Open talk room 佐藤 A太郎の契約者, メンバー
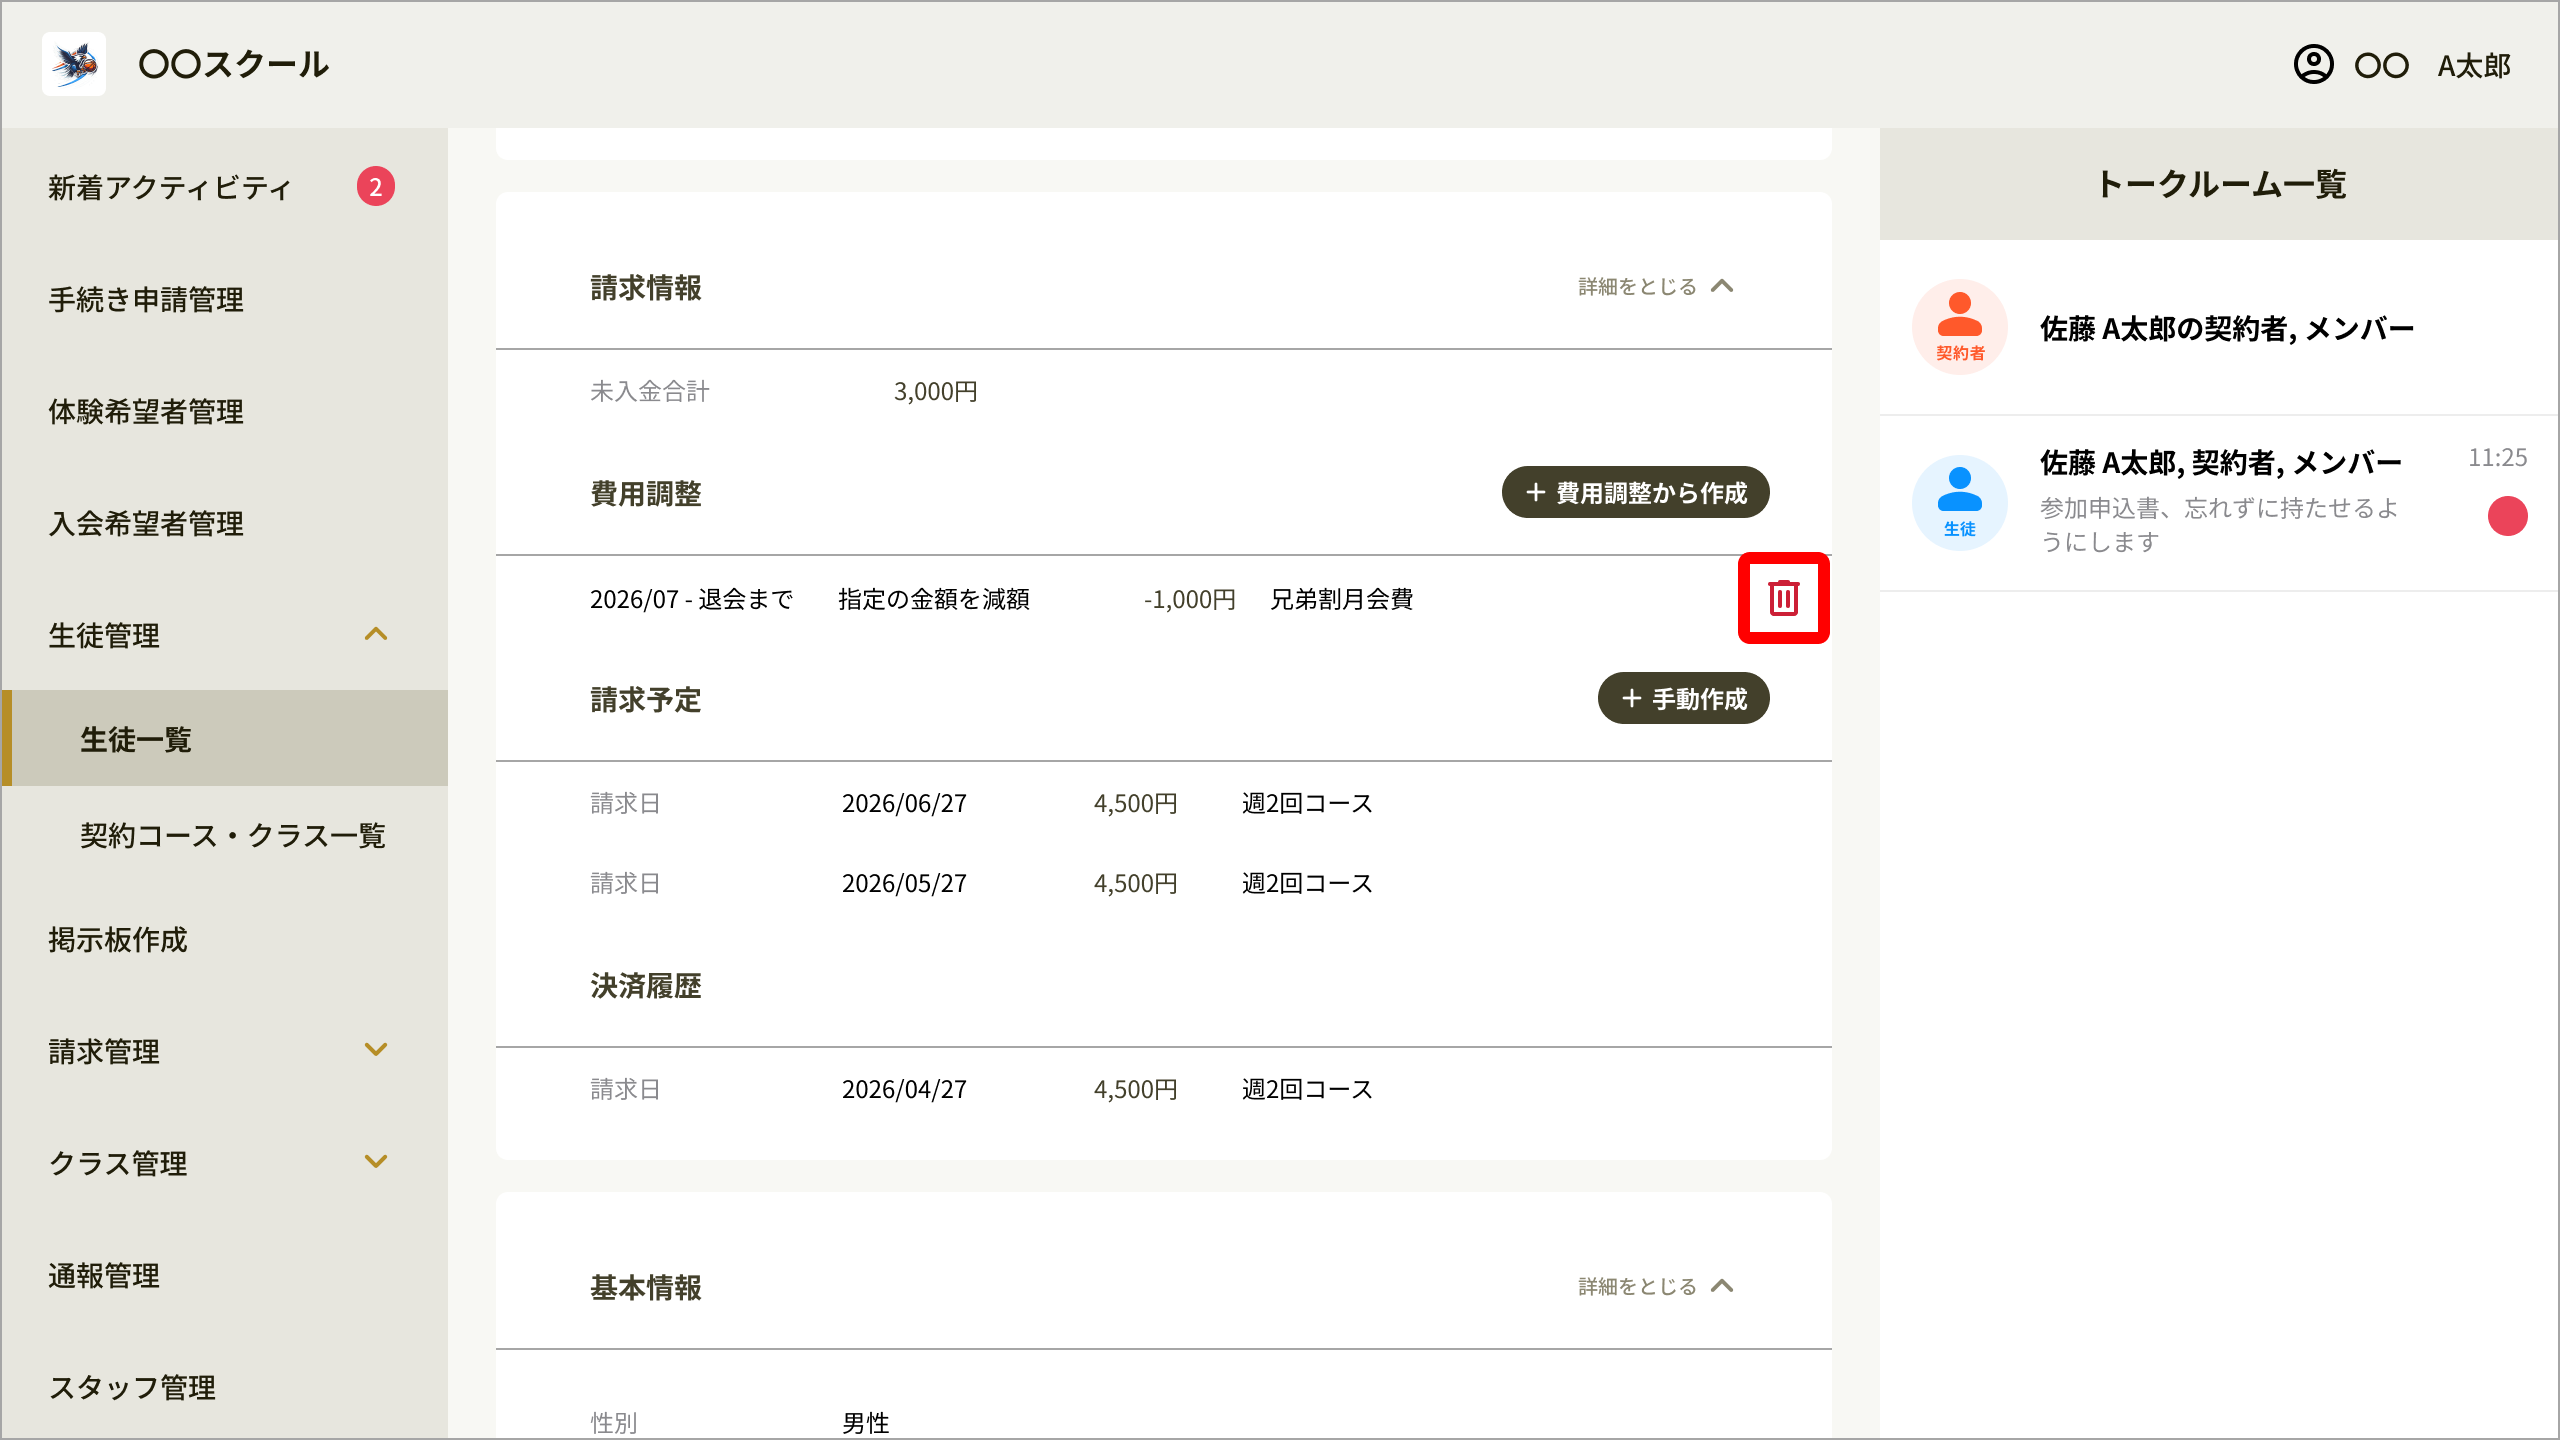The width and height of the screenshot is (2560, 1440). coord(2219,328)
